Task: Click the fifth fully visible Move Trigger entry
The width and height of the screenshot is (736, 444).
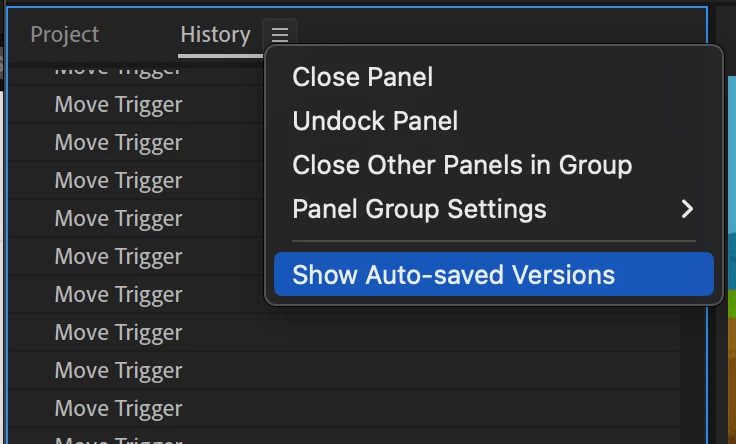Action: point(118,257)
